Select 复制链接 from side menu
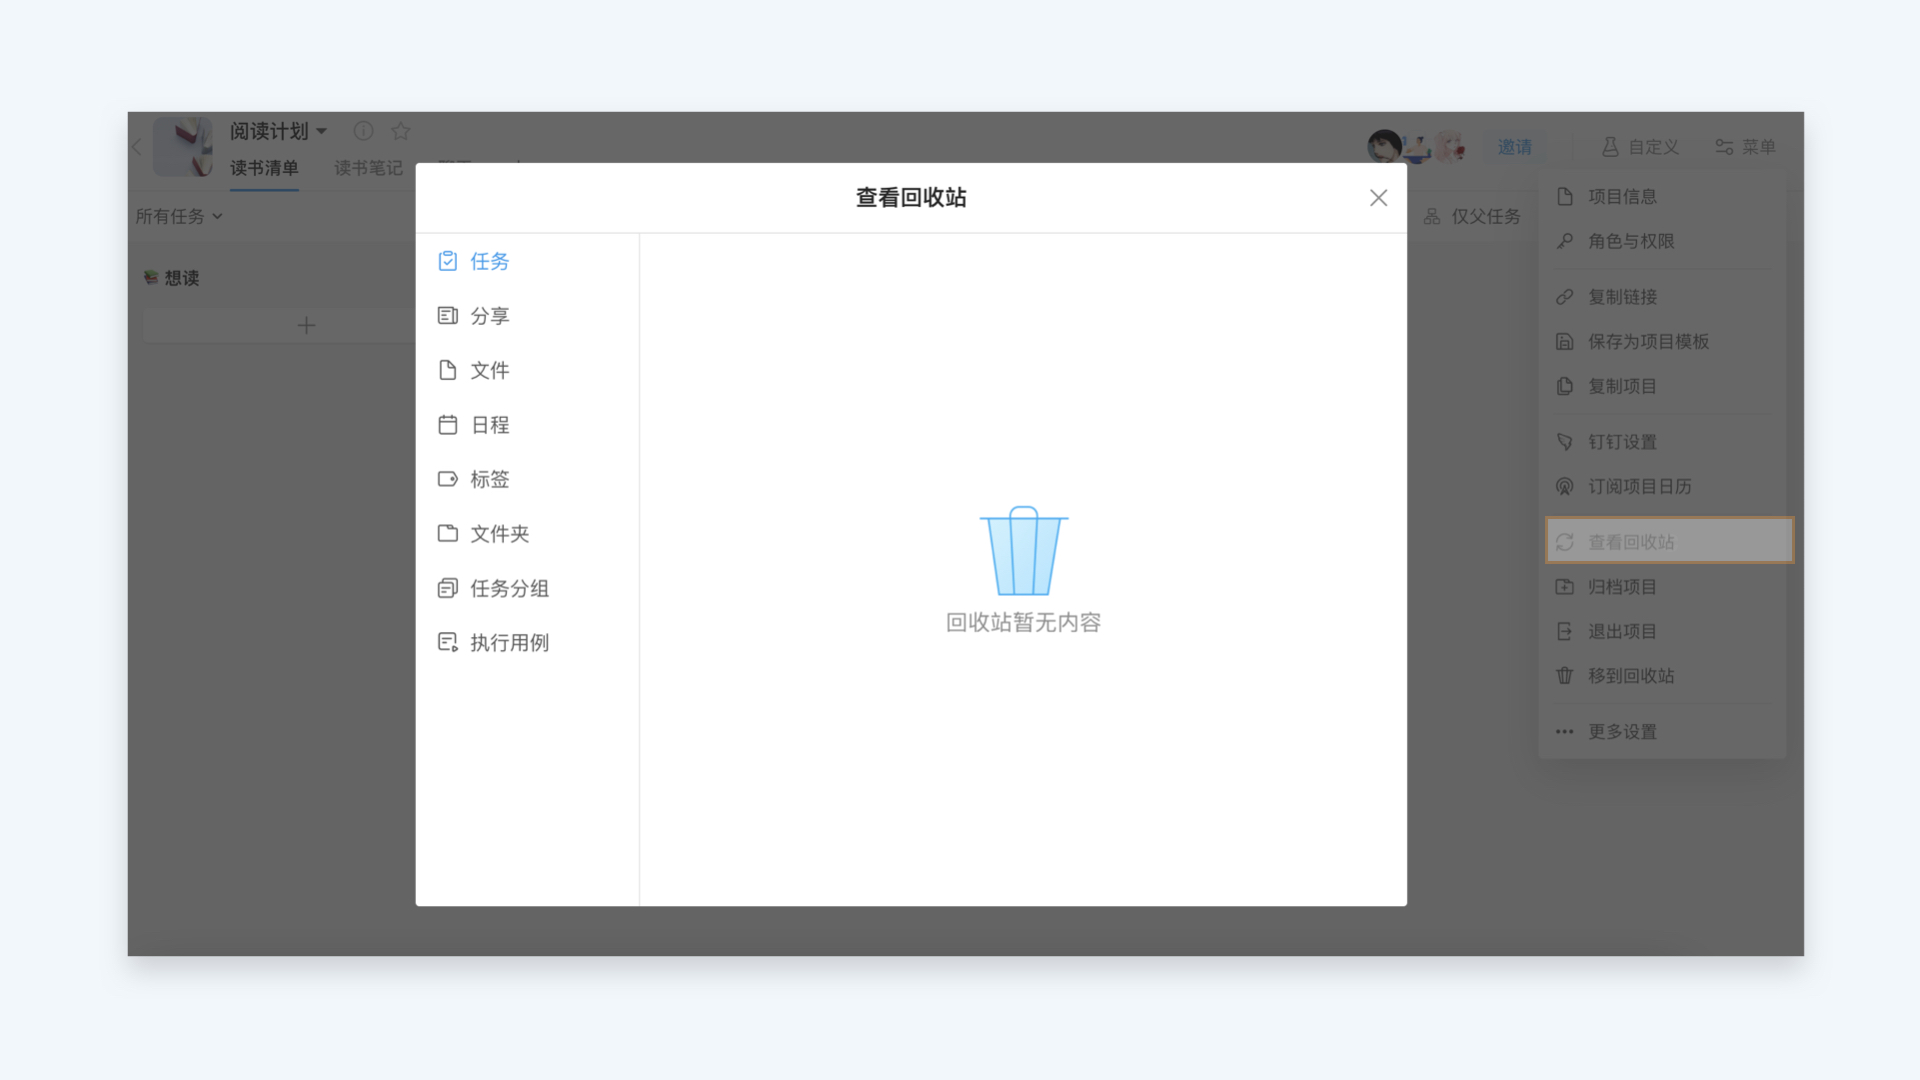1920x1080 pixels. [1622, 297]
